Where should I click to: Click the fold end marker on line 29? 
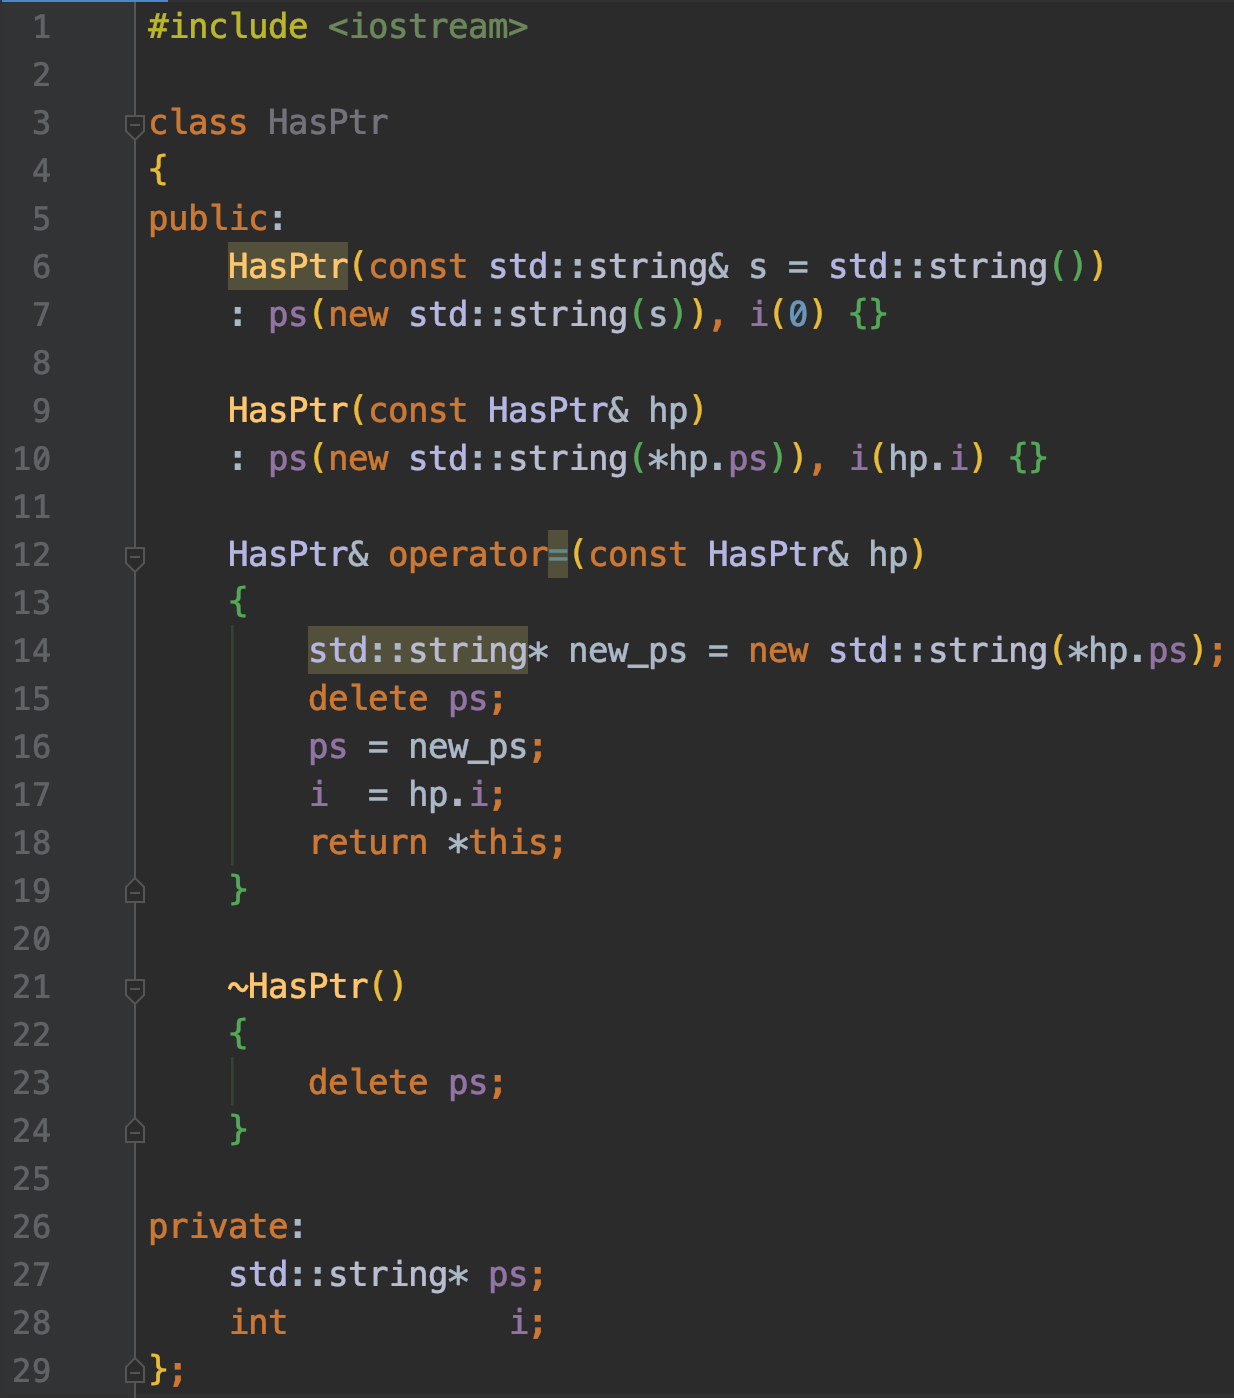[x=135, y=1371]
